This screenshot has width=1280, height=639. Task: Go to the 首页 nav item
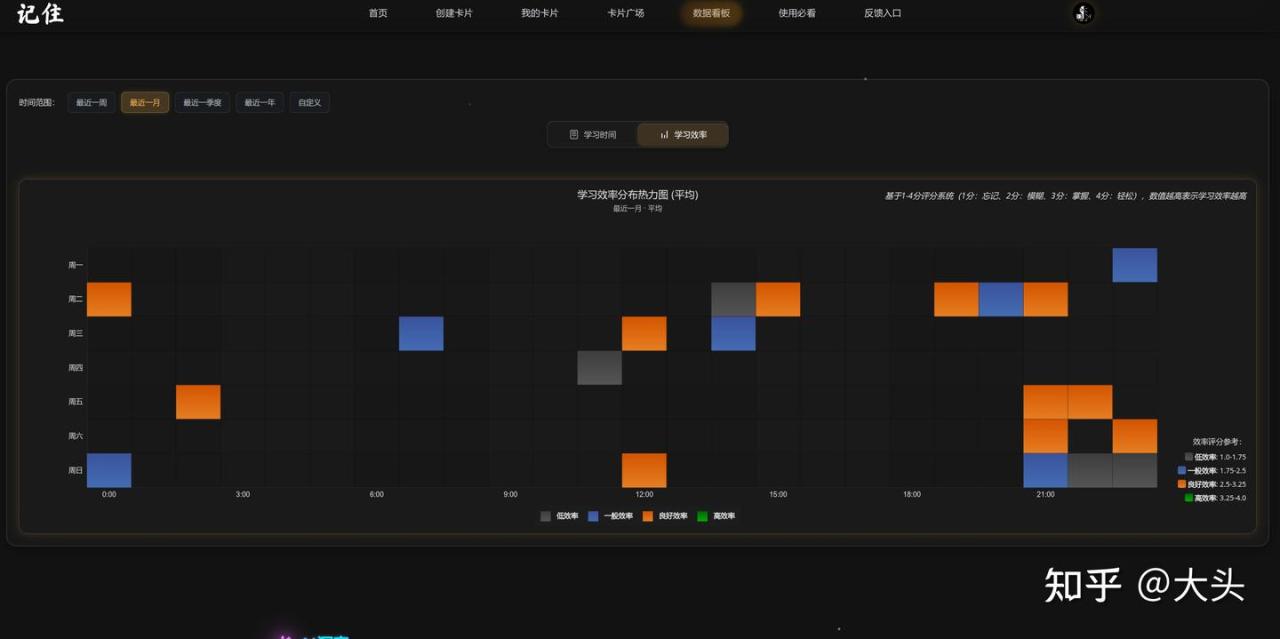[378, 13]
